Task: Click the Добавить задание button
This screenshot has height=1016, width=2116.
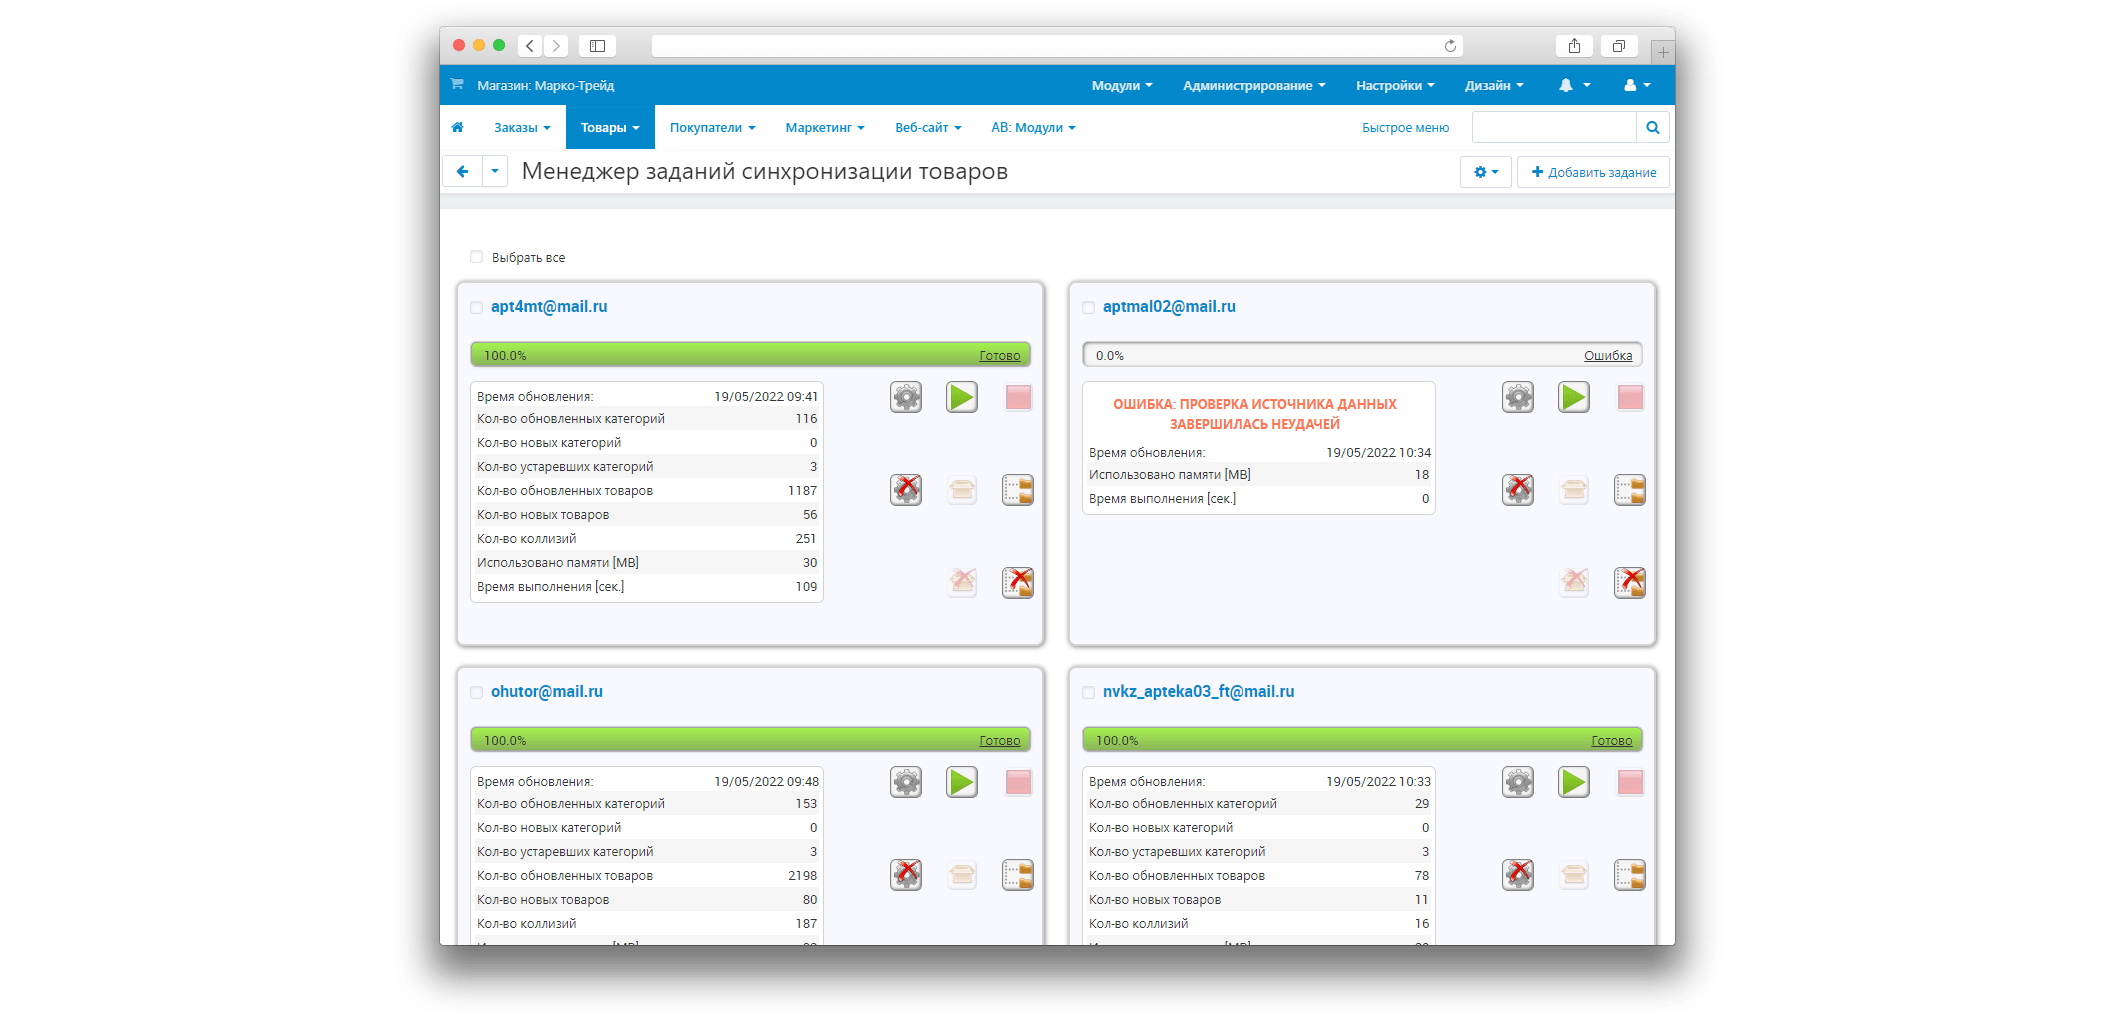Action: (x=1594, y=172)
